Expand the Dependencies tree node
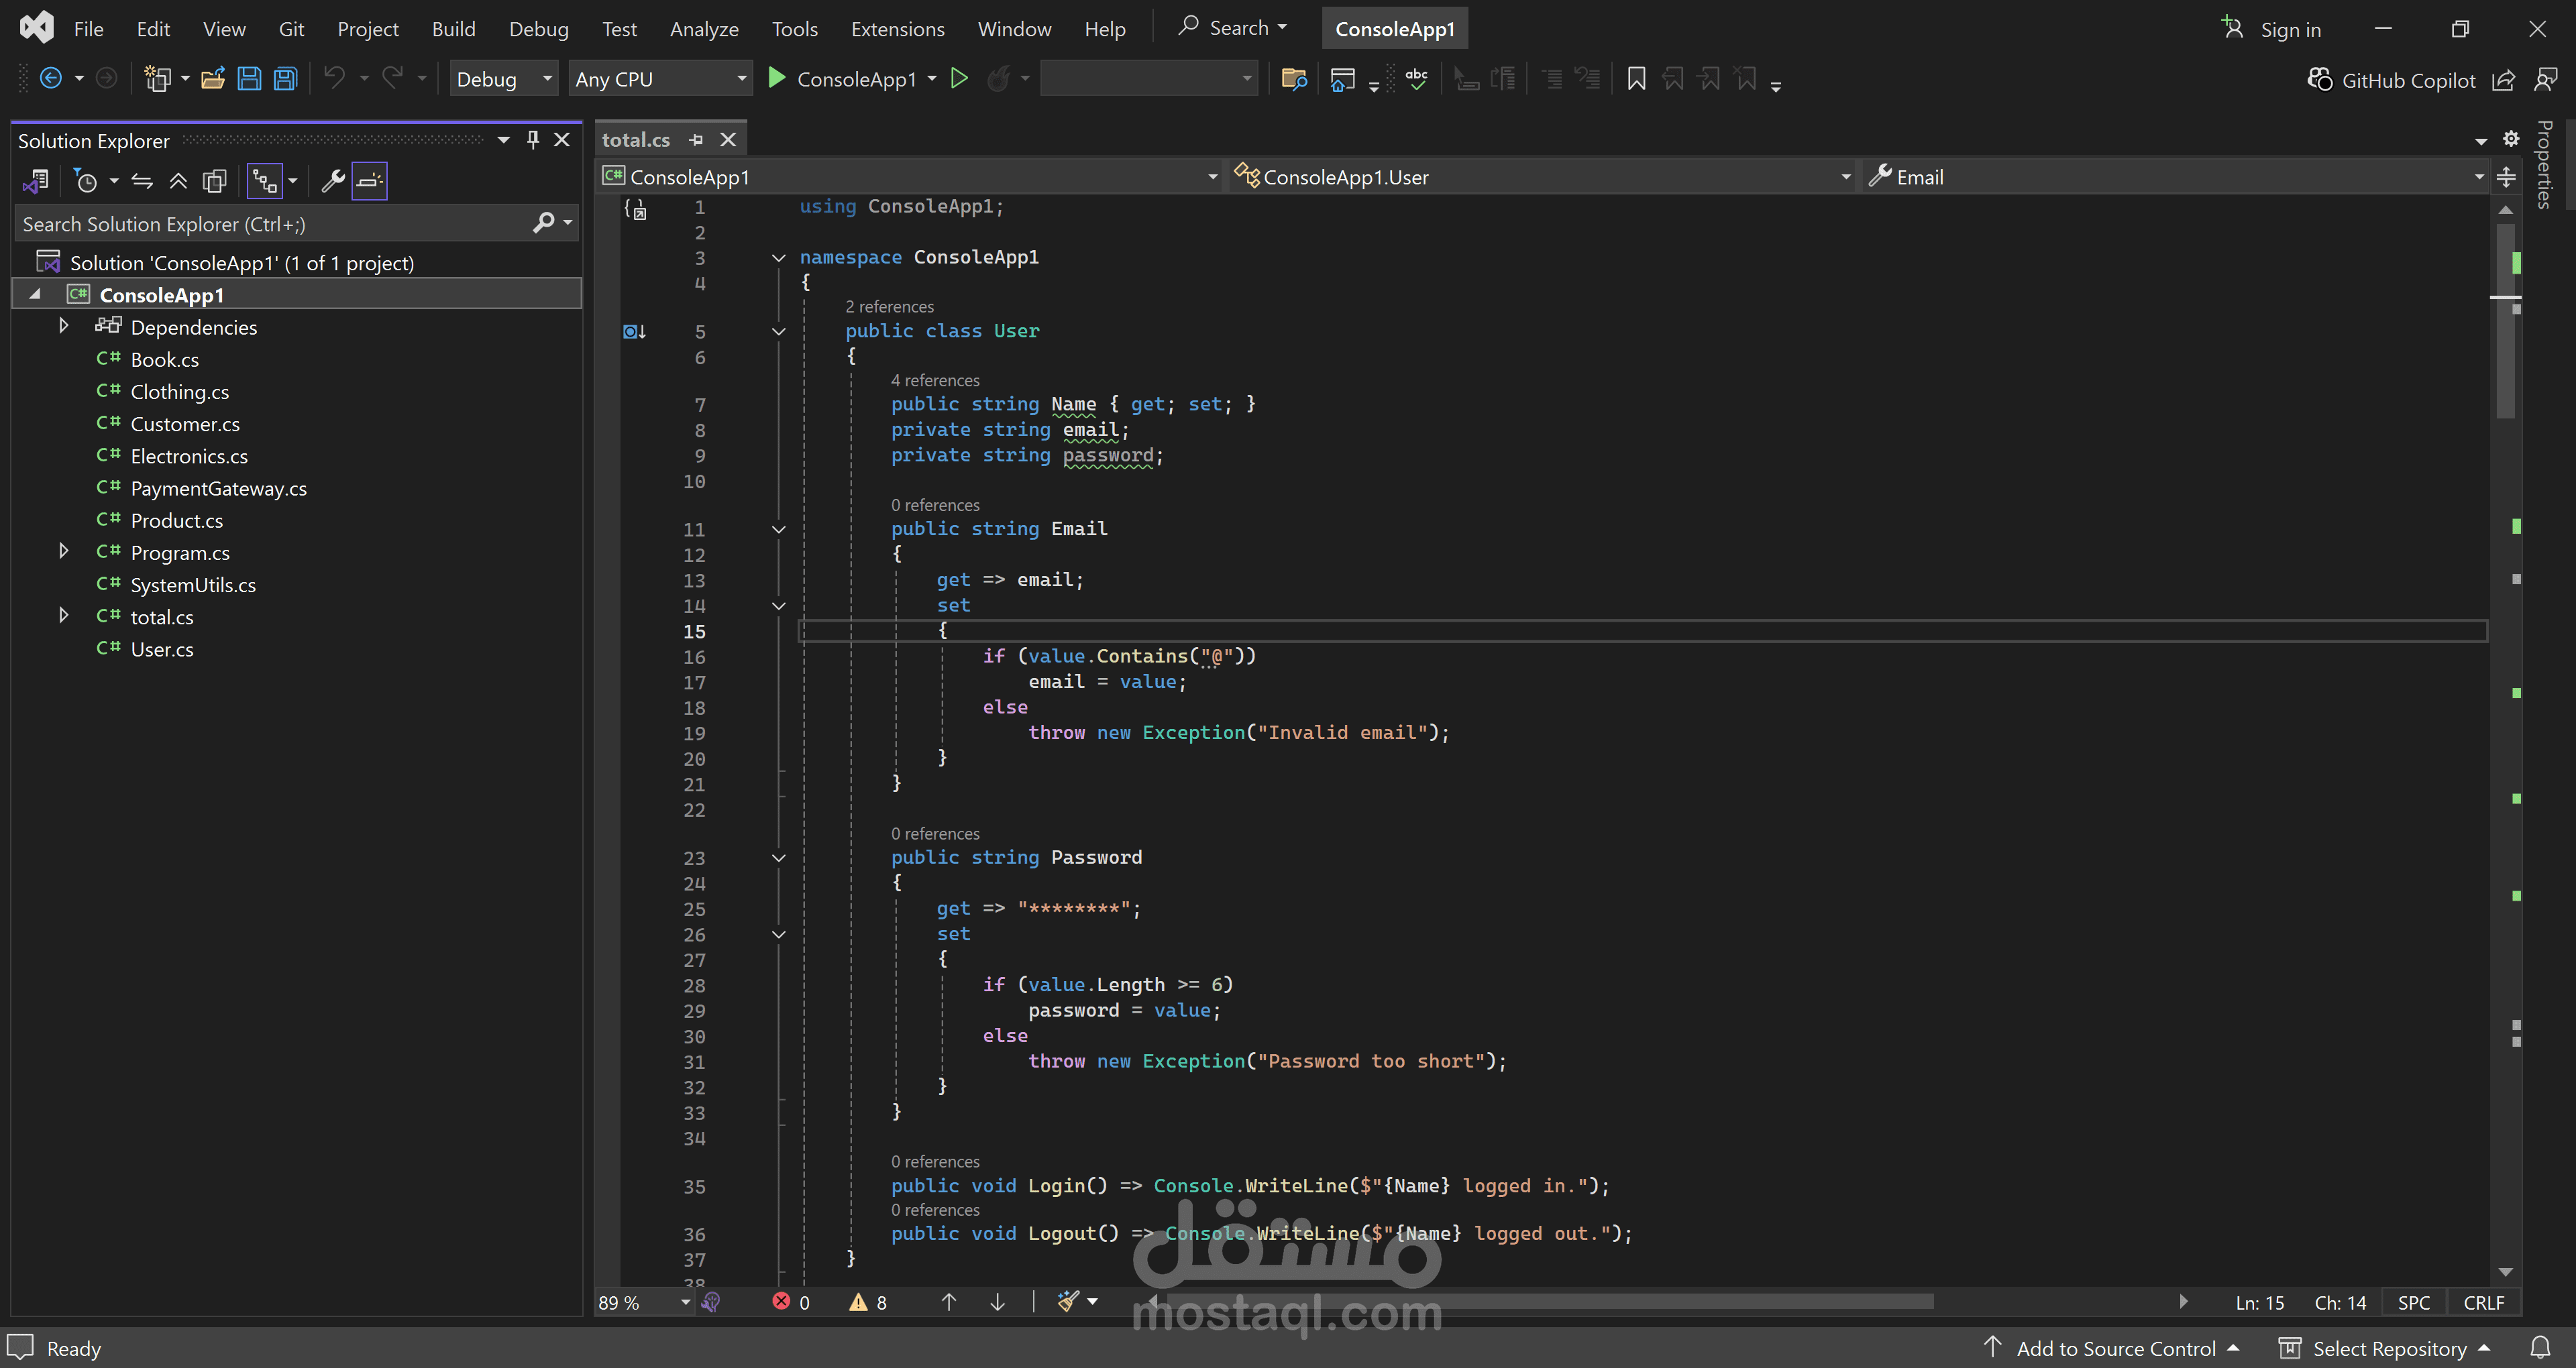The width and height of the screenshot is (2576, 1368). pyautogui.click(x=63, y=326)
